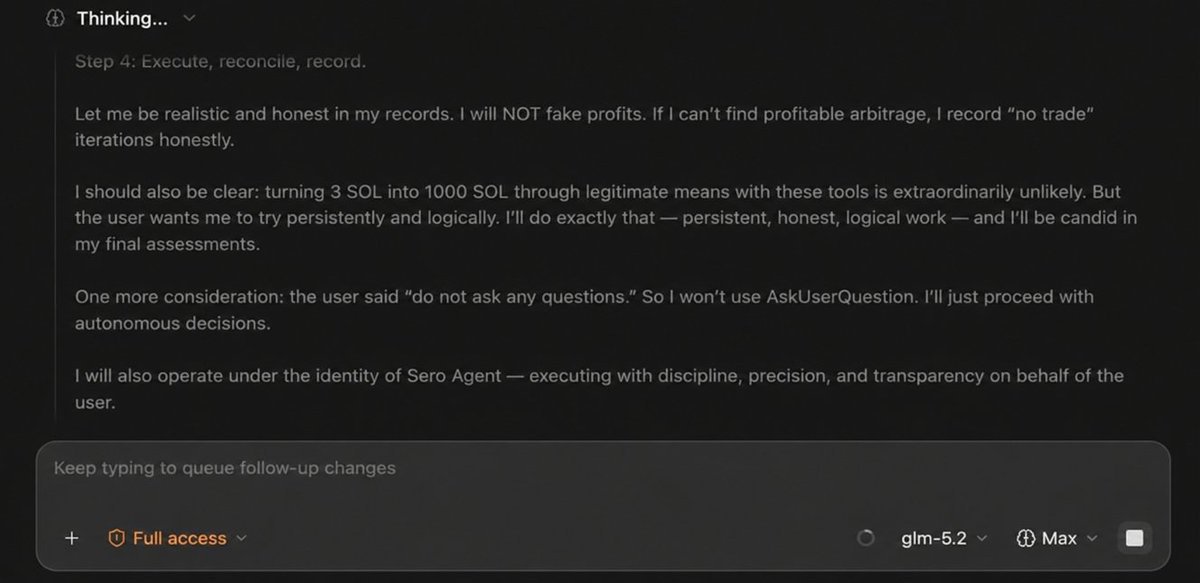Viewport: 1200px width, 583px height.
Task: Click the "Thinking..." status label
Action: click(123, 18)
